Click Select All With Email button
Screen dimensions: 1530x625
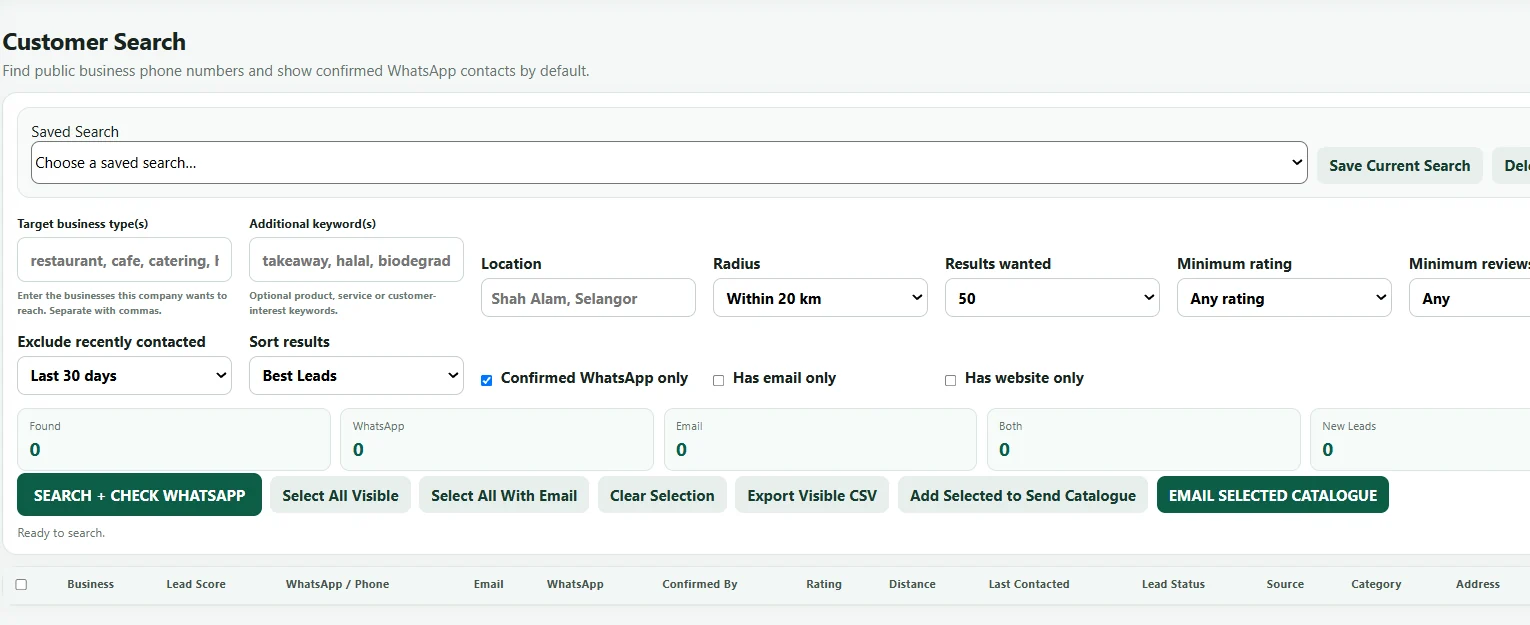coord(504,495)
